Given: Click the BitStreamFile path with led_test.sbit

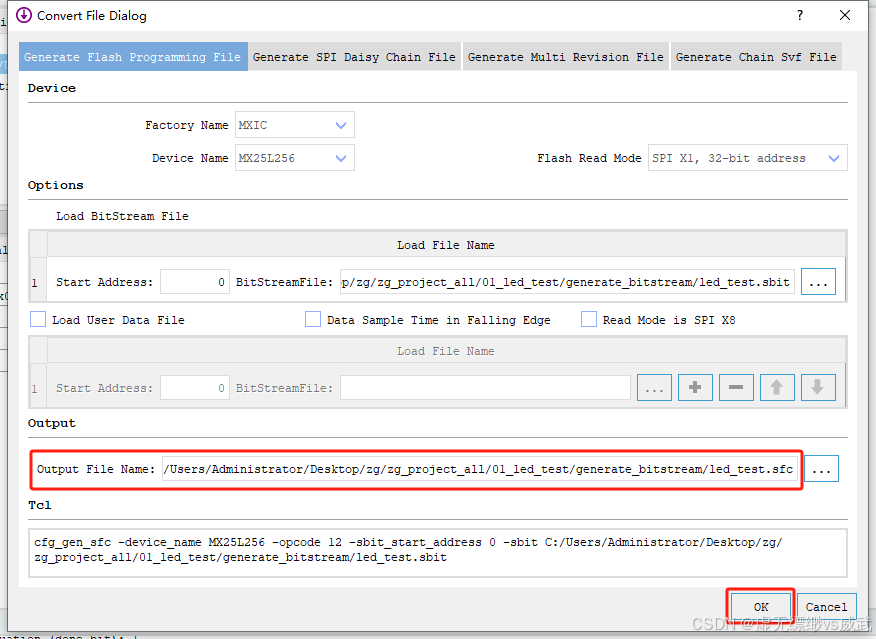Looking at the screenshot, I should [x=567, y=282].
